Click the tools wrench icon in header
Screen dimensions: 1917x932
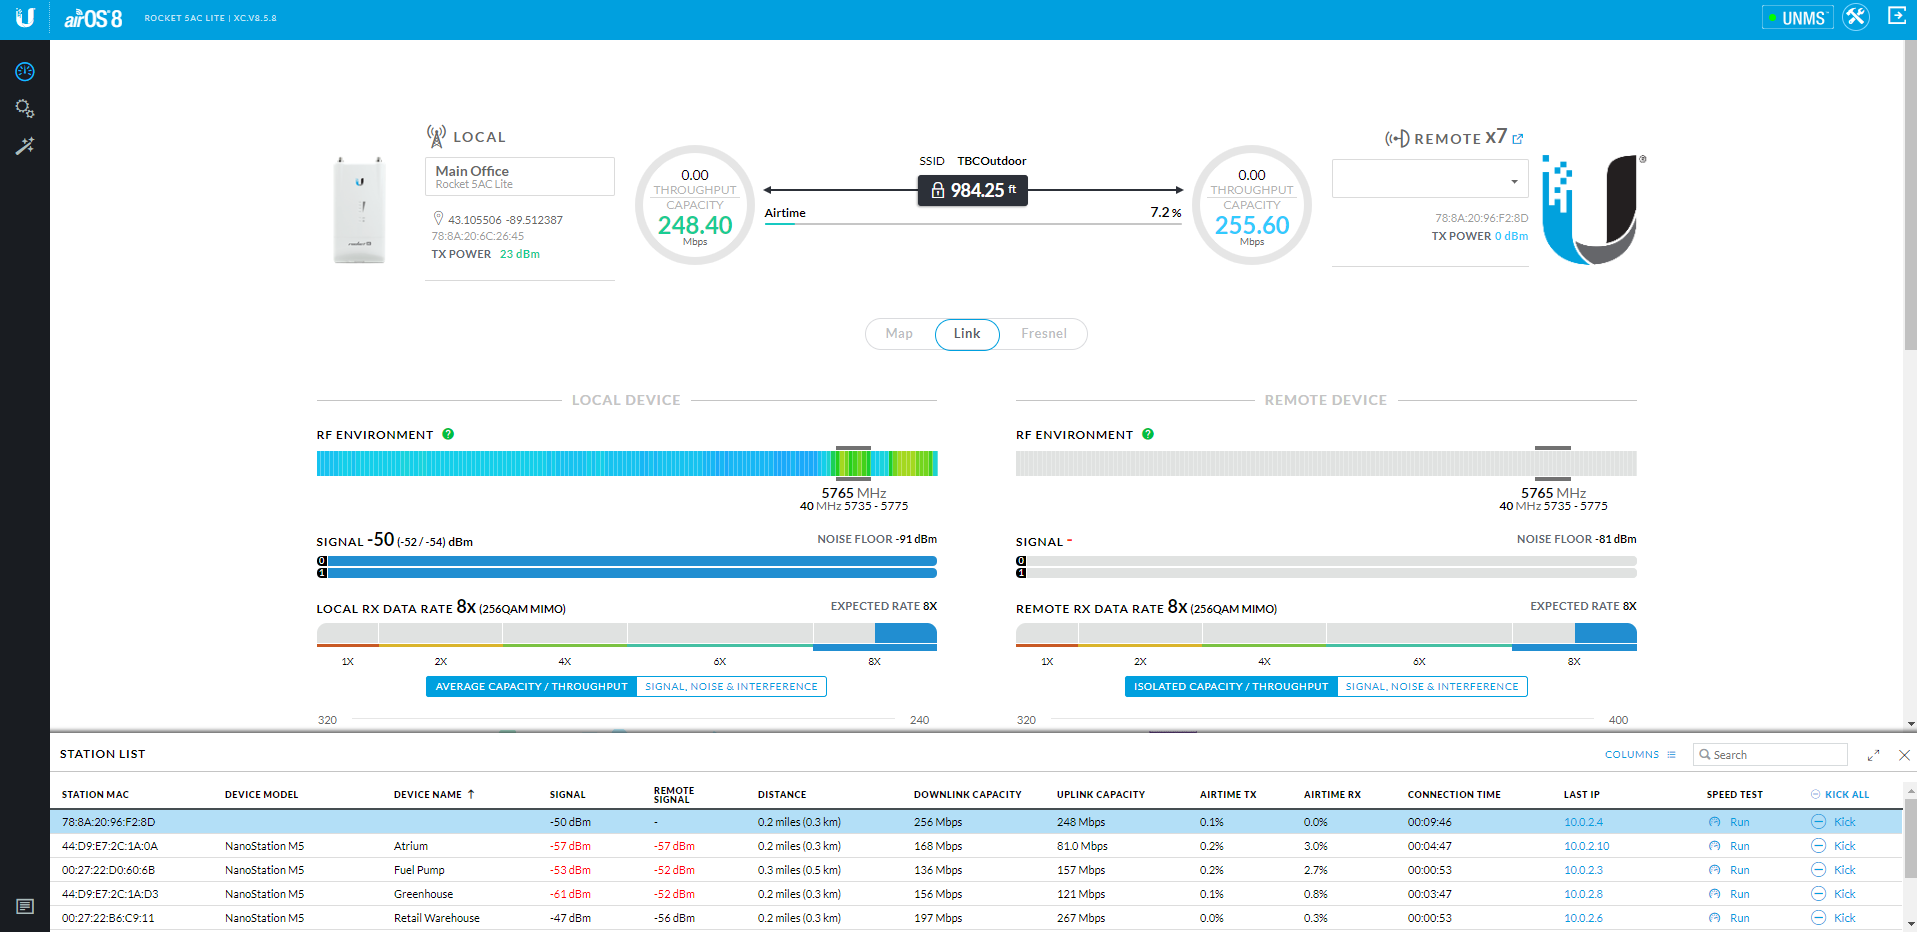point(1856,17)
